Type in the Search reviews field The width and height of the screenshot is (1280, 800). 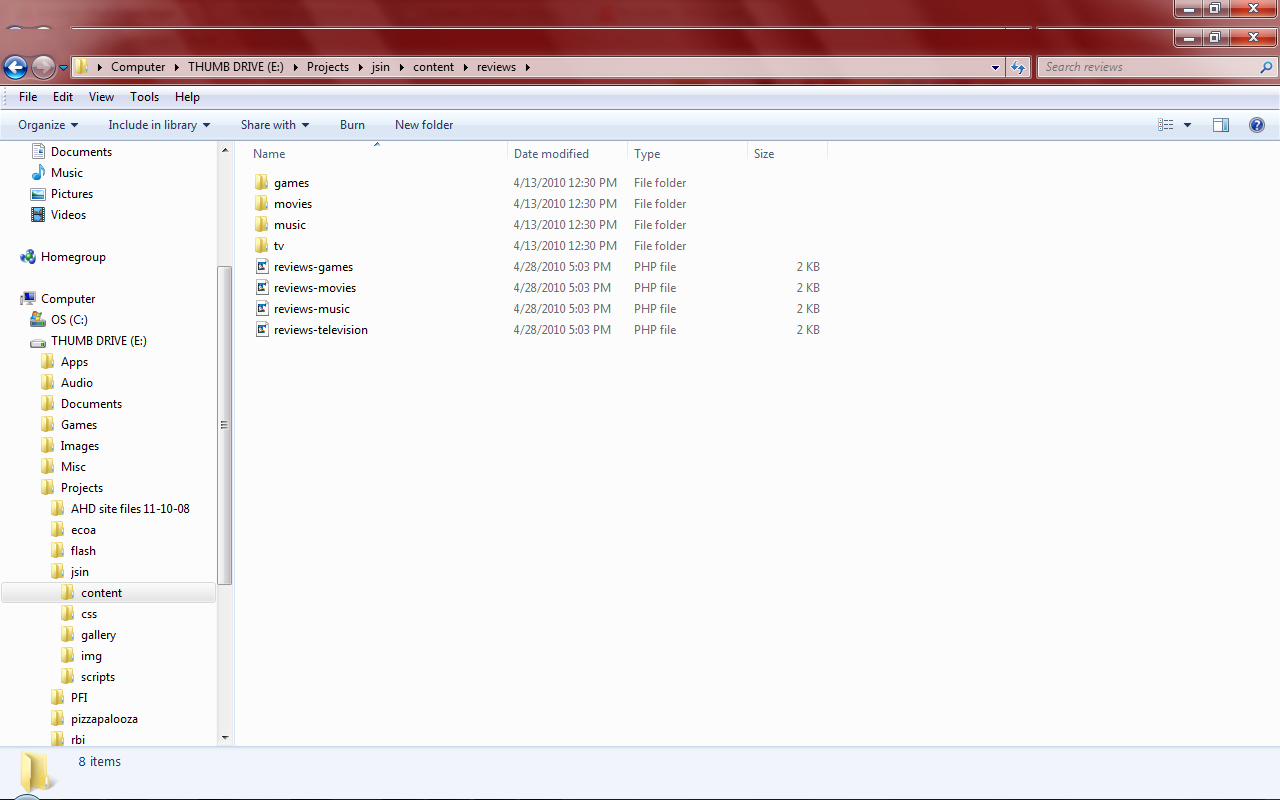click(x=1150, y=67)
